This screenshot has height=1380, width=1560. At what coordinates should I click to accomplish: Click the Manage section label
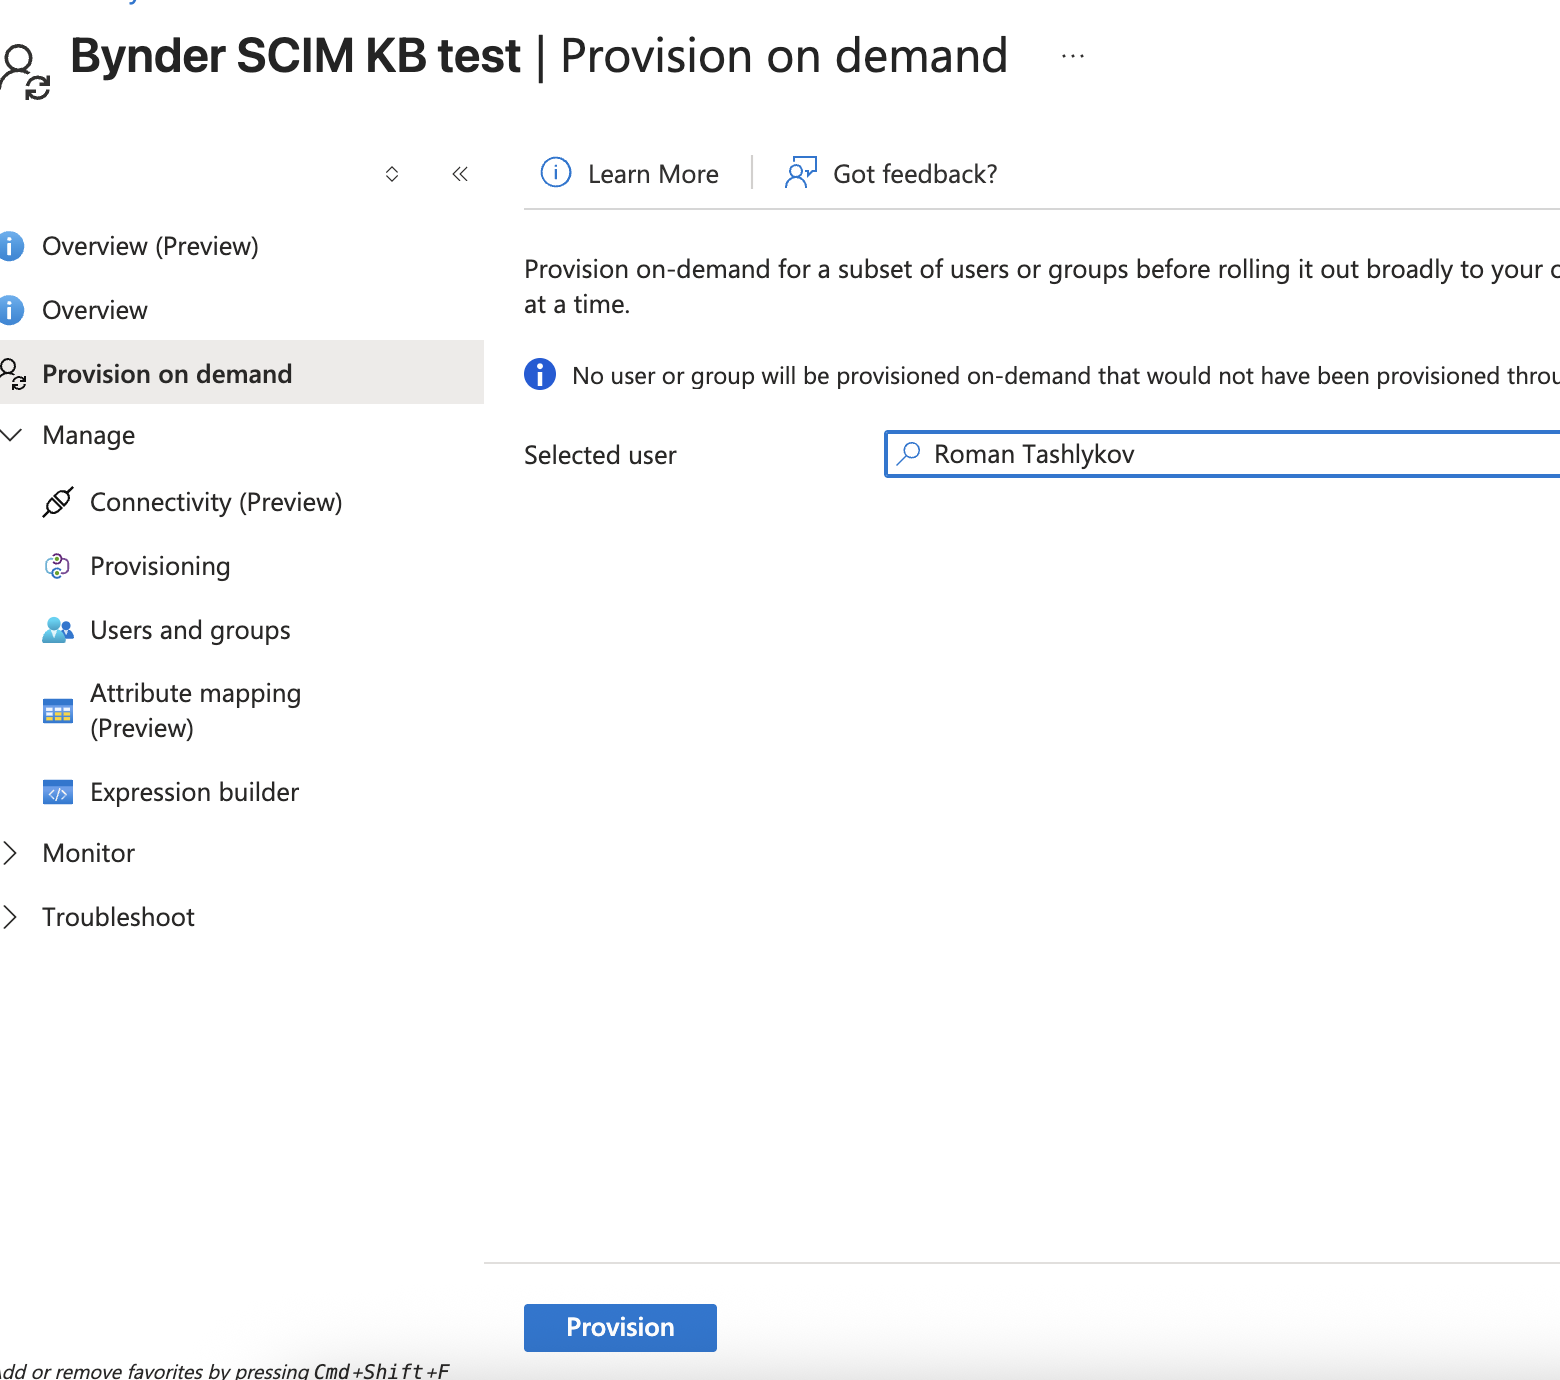pyautogui.click(x=89, y=435)
